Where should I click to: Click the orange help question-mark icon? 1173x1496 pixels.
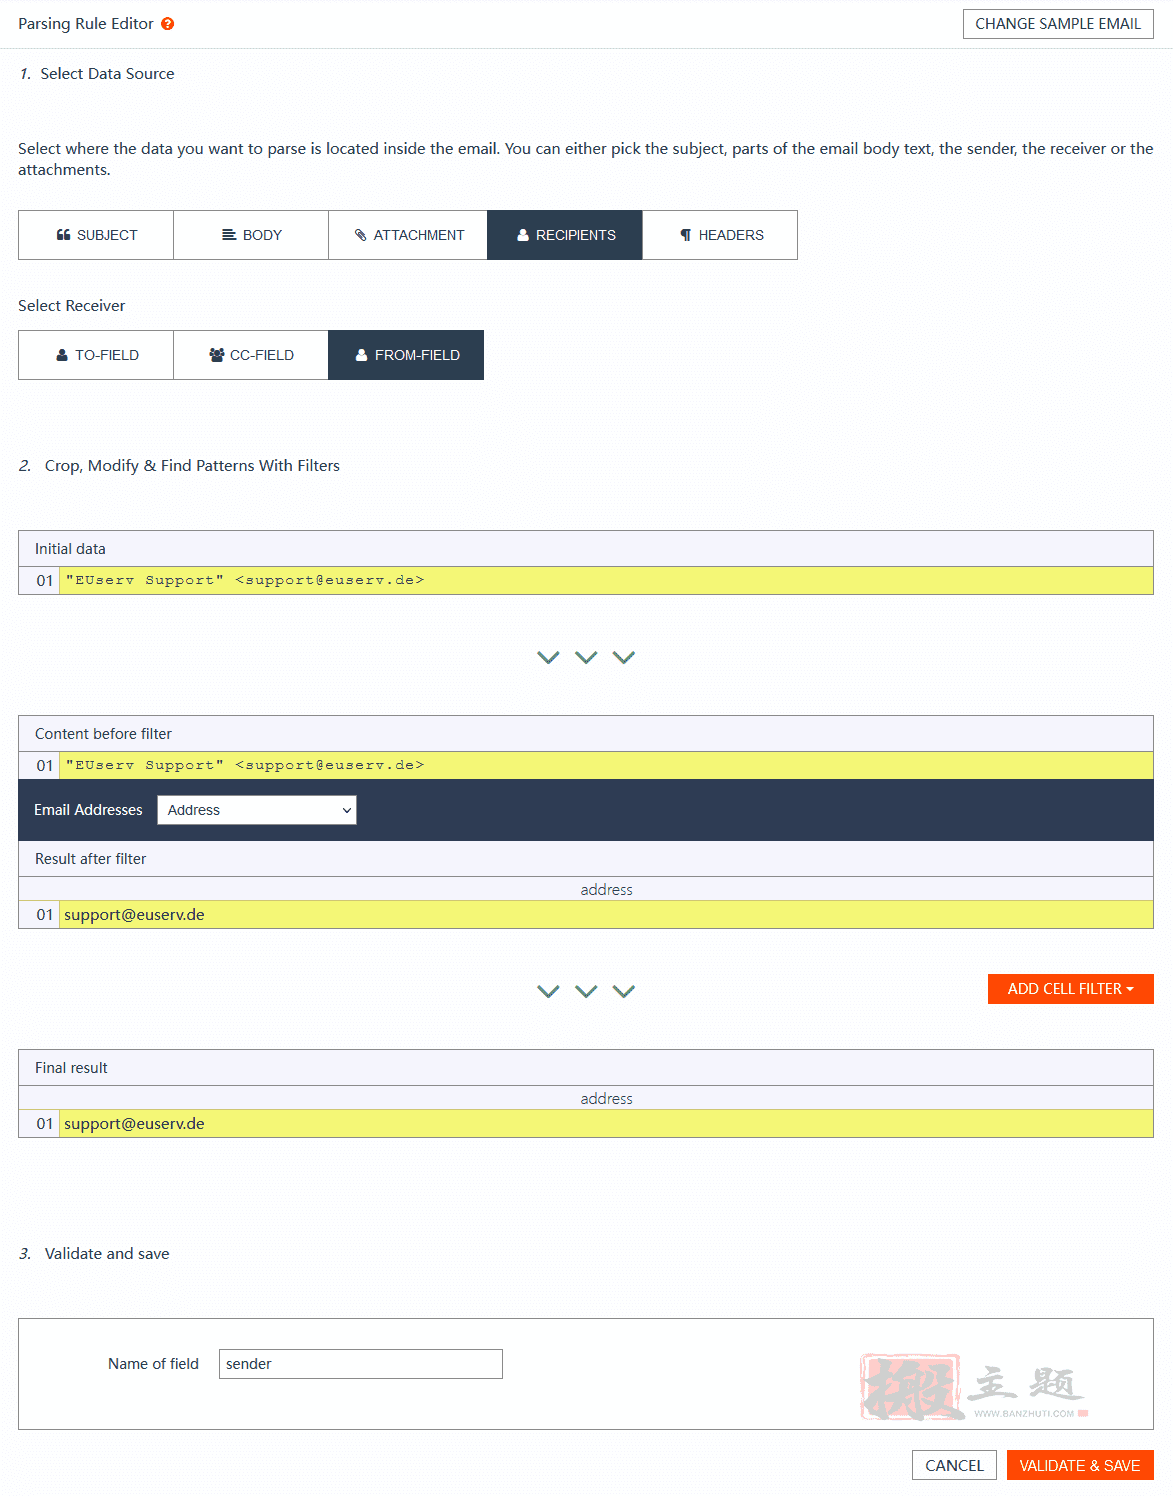(168, 24)
